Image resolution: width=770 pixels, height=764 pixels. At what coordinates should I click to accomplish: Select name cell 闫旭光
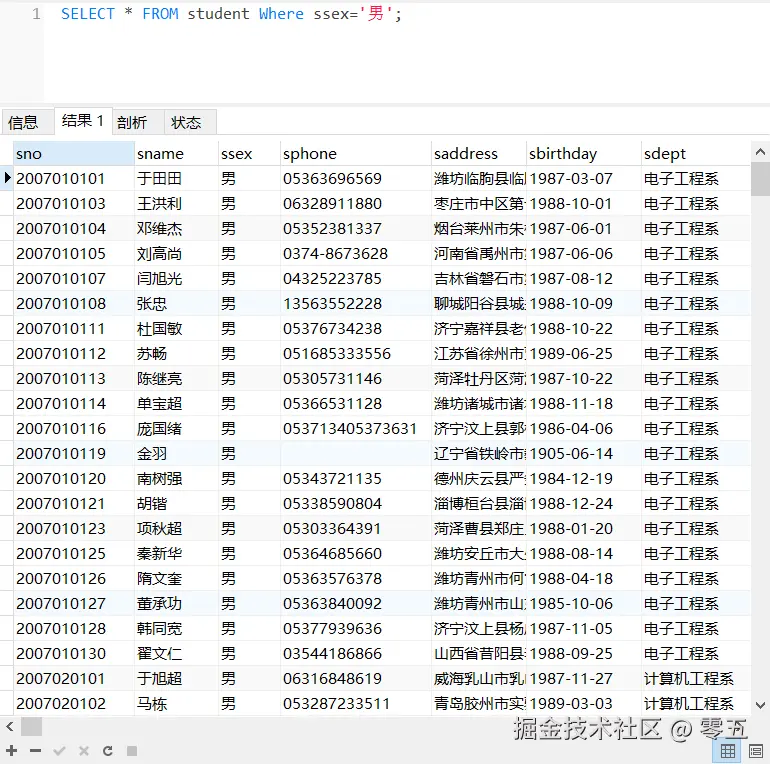(176, 278)
